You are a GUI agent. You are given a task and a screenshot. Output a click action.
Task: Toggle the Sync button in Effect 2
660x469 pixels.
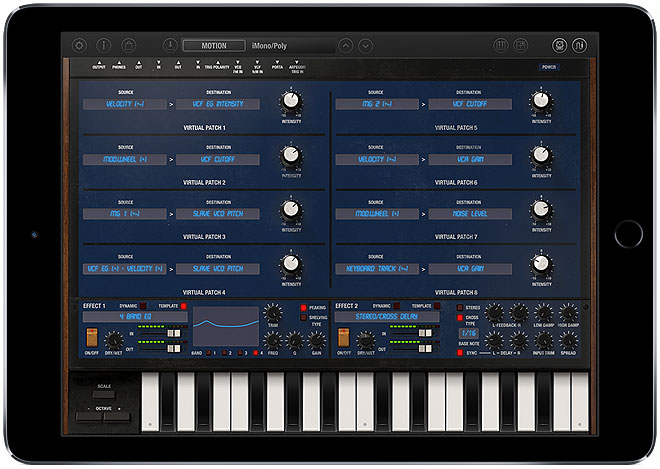pyautogui.click(x=460, y=352)
